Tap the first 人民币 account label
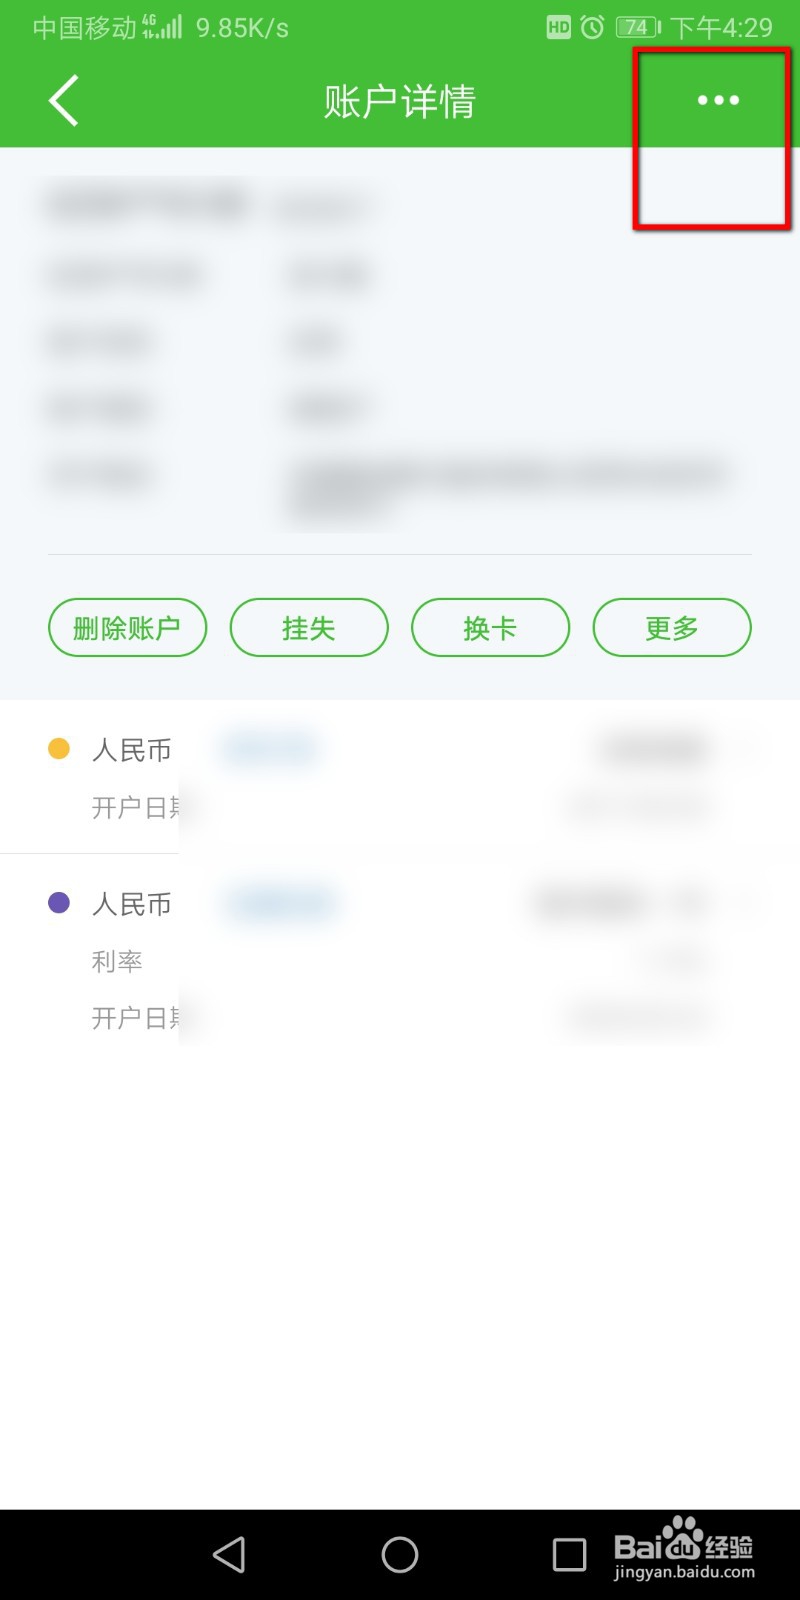This screenshot has height=1600, width=800. 132,750
